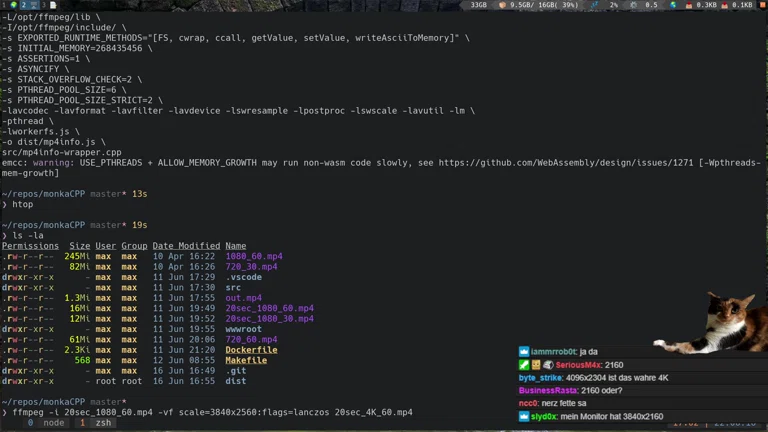Click the Dockerfile entry in file listing
The height and width of the screenshot is (432, 768).
coord(251,350)
